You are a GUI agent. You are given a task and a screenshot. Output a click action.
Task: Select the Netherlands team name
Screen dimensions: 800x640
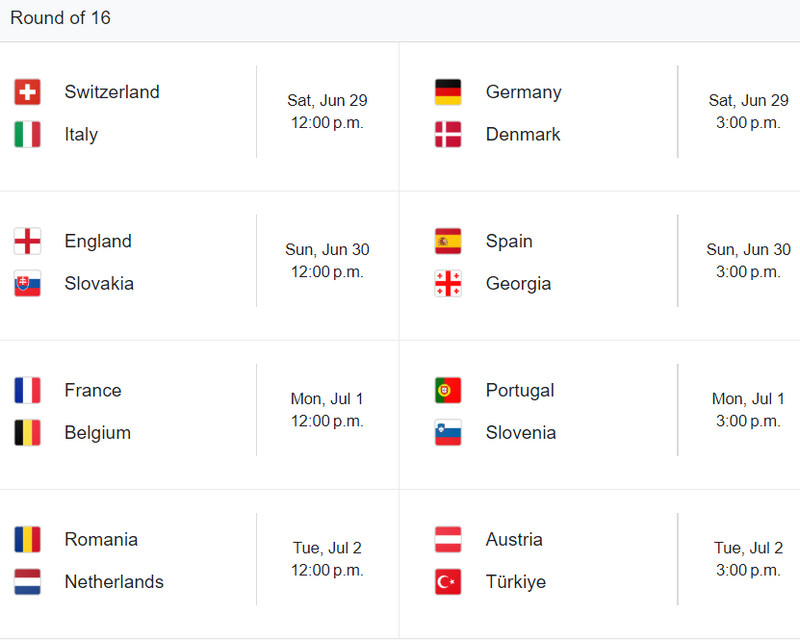tap(114, 582)
